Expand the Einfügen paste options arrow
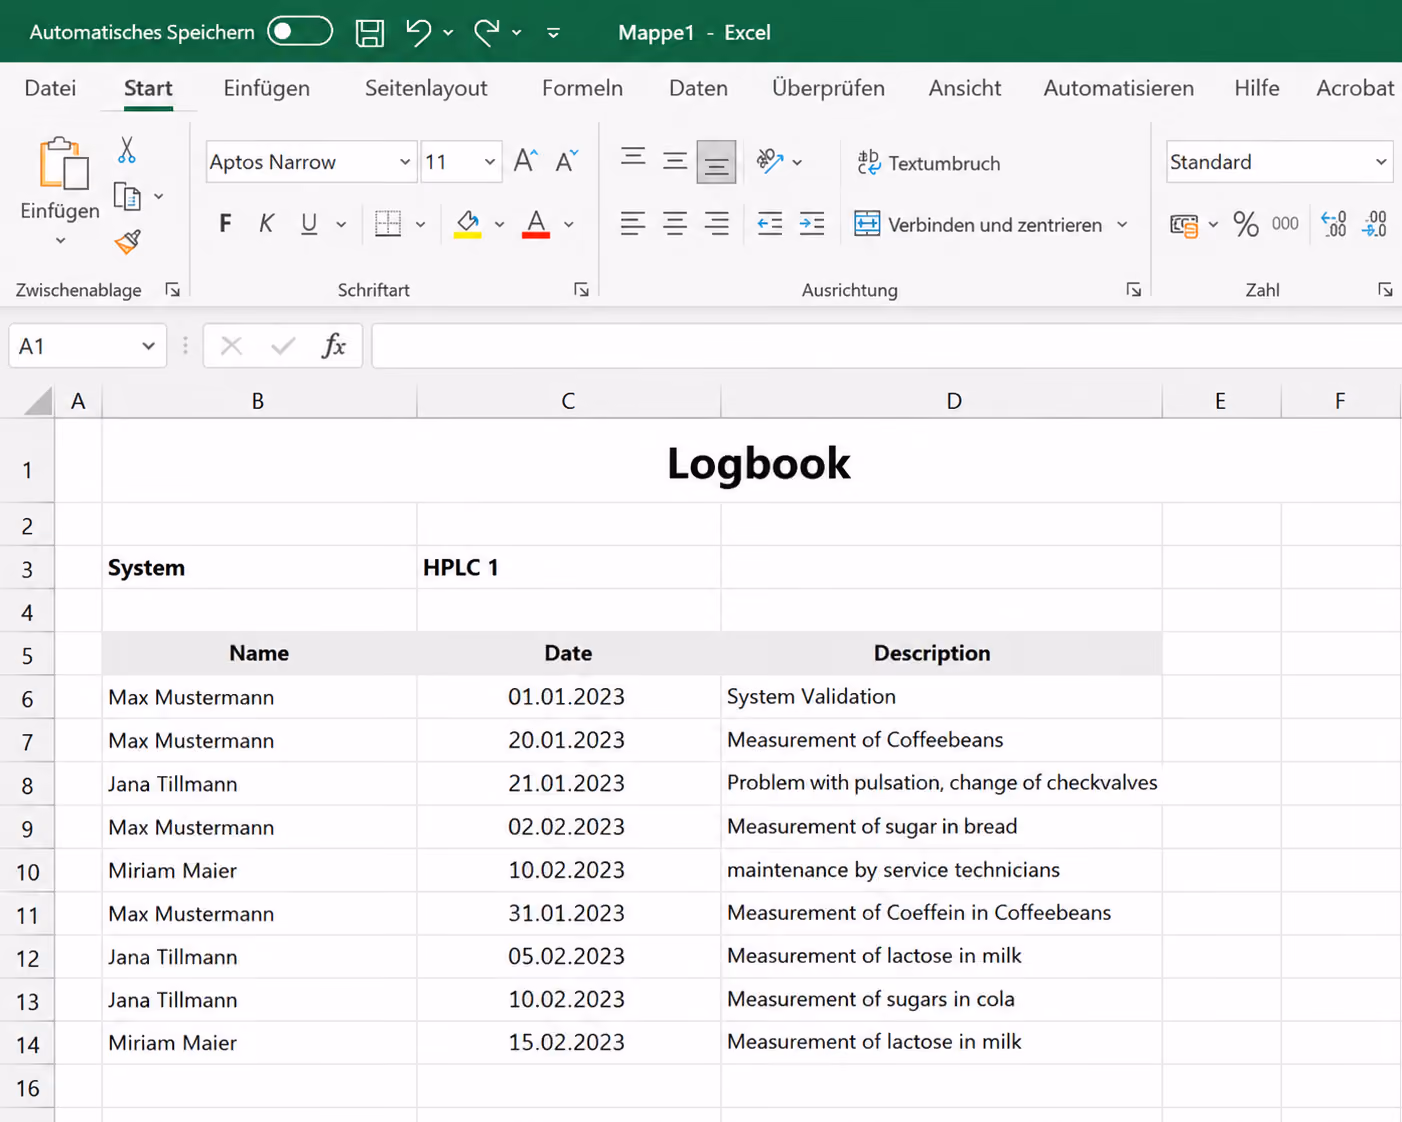1402x1122 pixels. tap(60, 240)
